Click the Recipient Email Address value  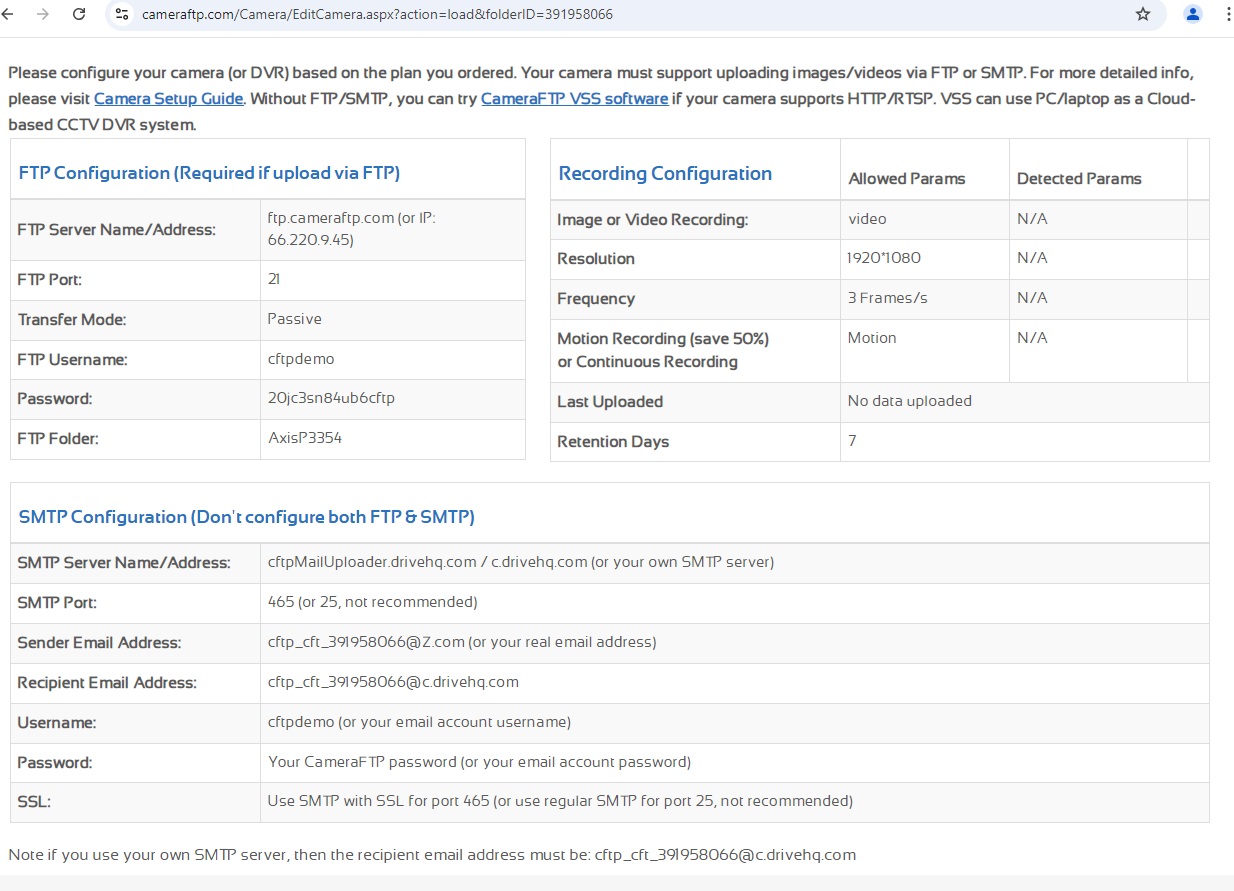393,682
